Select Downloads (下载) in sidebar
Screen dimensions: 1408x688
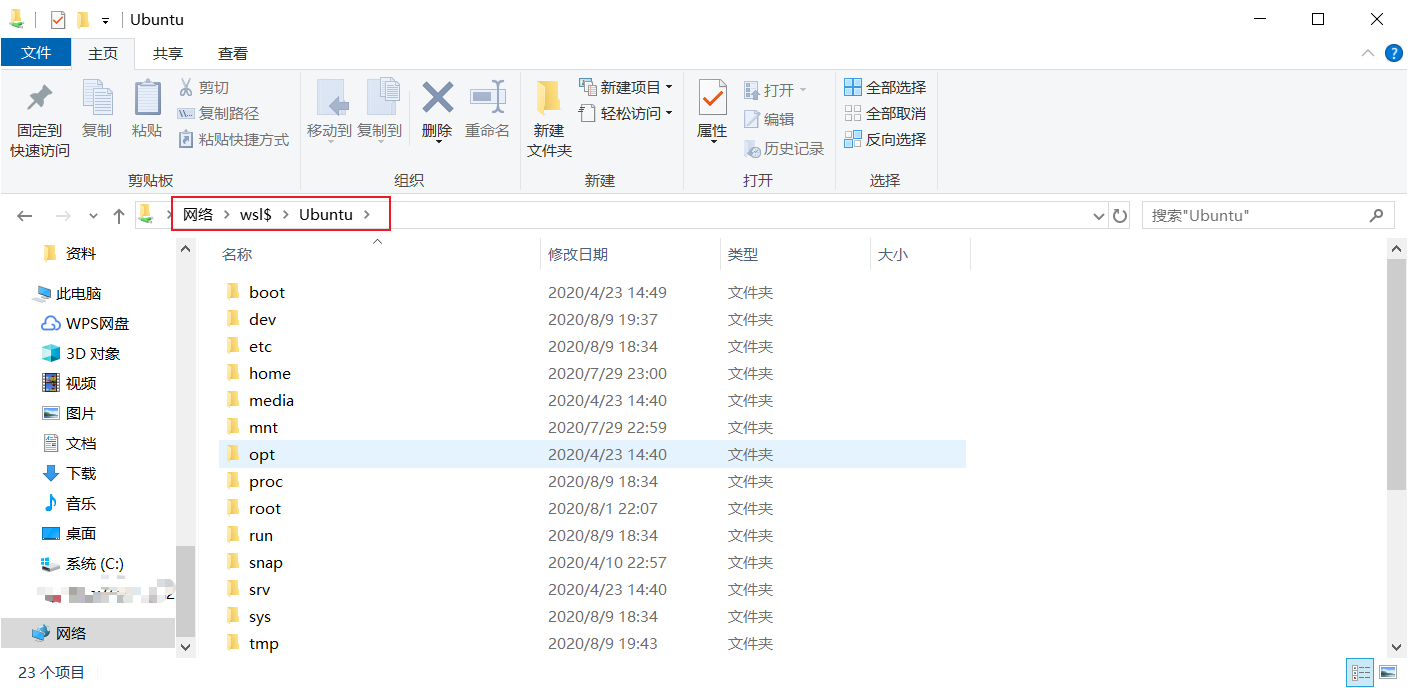click(x=69, y=474)
